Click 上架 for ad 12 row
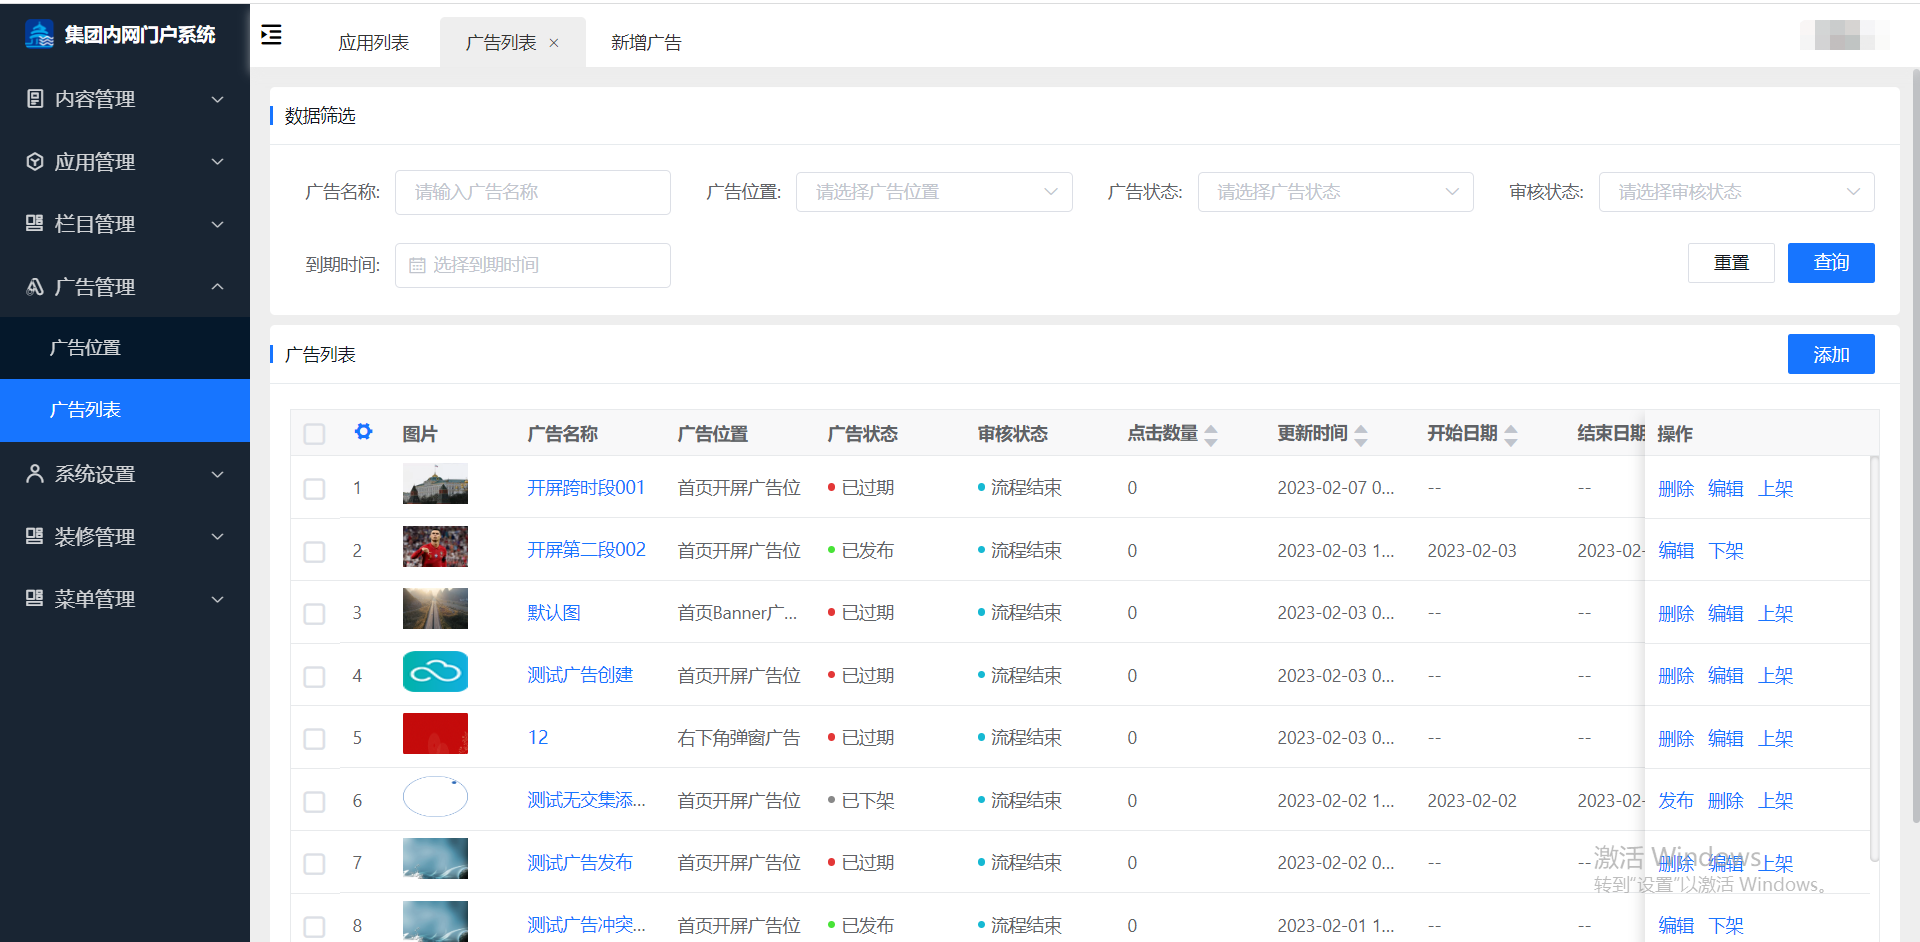The width and height of the screenshot is (1920, 942). coord(1776,738)
